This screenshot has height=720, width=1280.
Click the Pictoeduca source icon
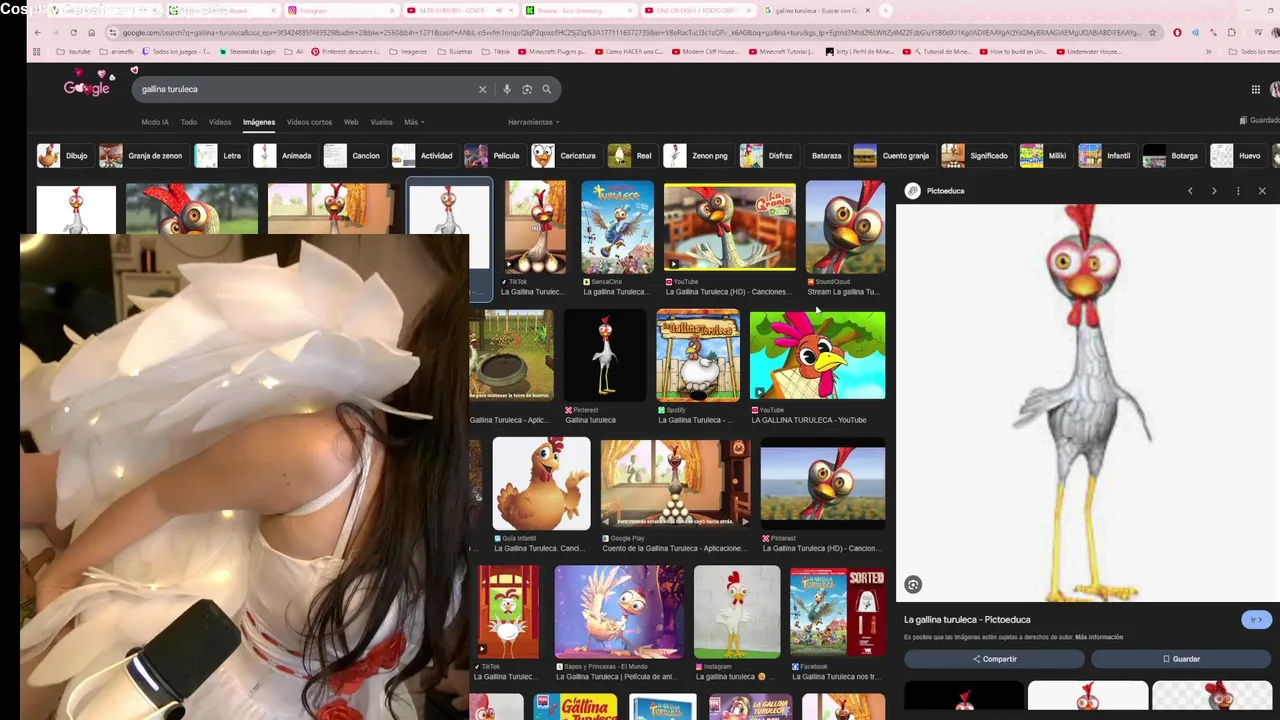tap(912, 191)
